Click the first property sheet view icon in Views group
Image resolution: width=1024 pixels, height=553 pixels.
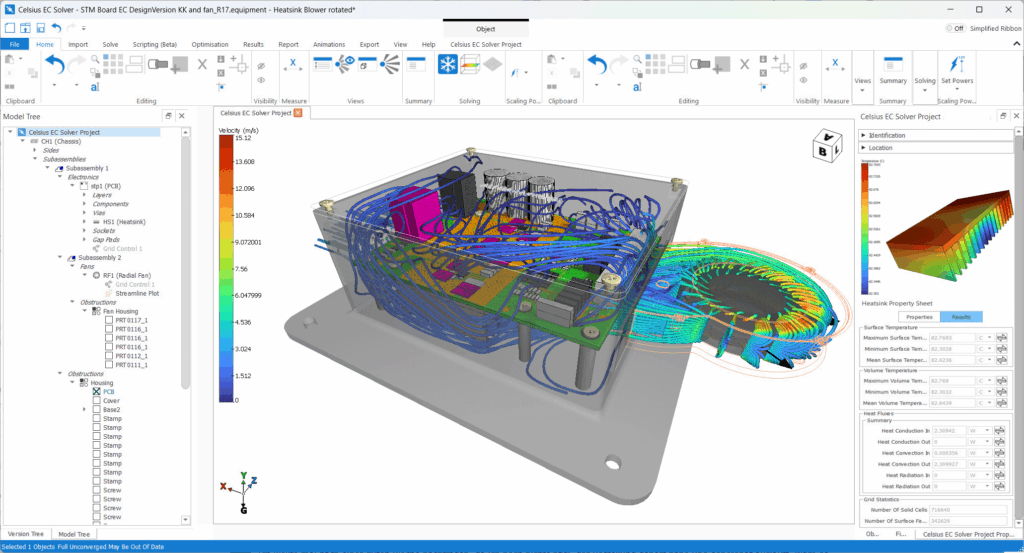[x=323, y=63]
